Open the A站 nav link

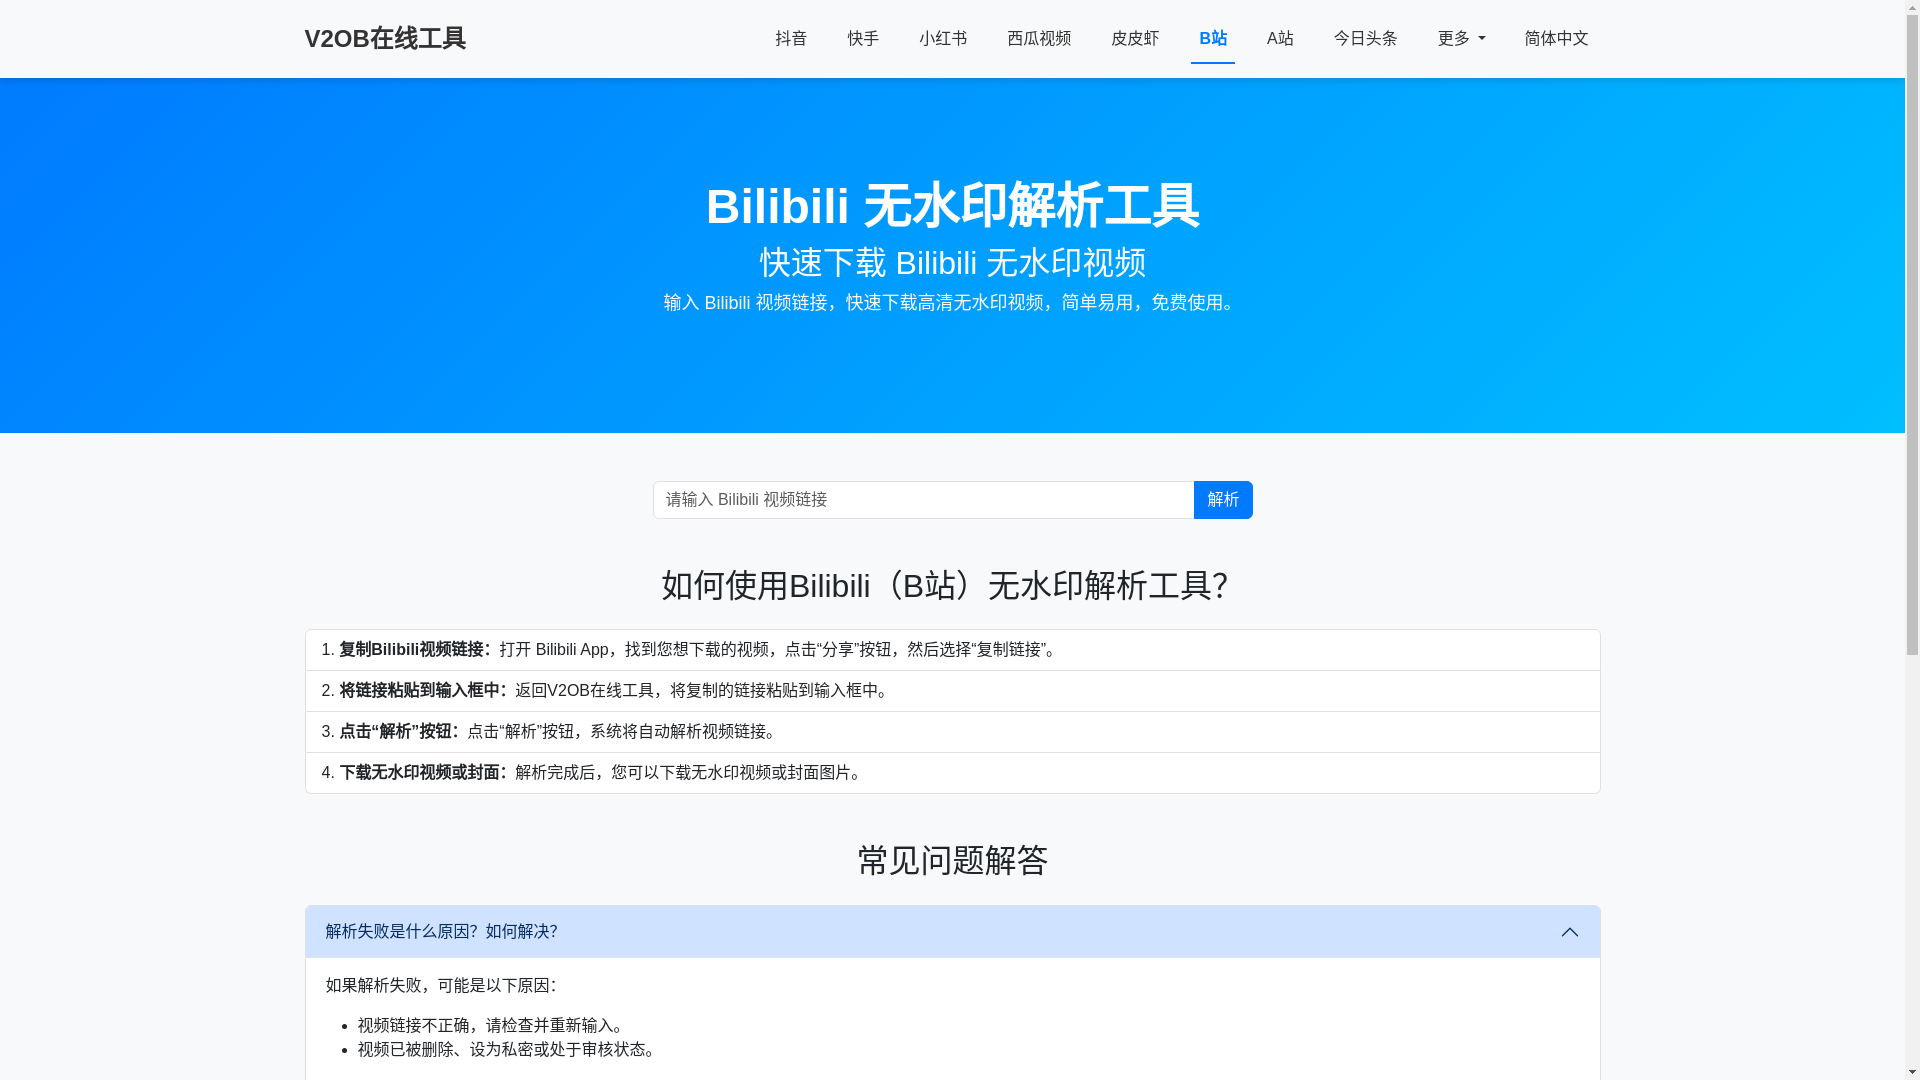coord(1280,38)
